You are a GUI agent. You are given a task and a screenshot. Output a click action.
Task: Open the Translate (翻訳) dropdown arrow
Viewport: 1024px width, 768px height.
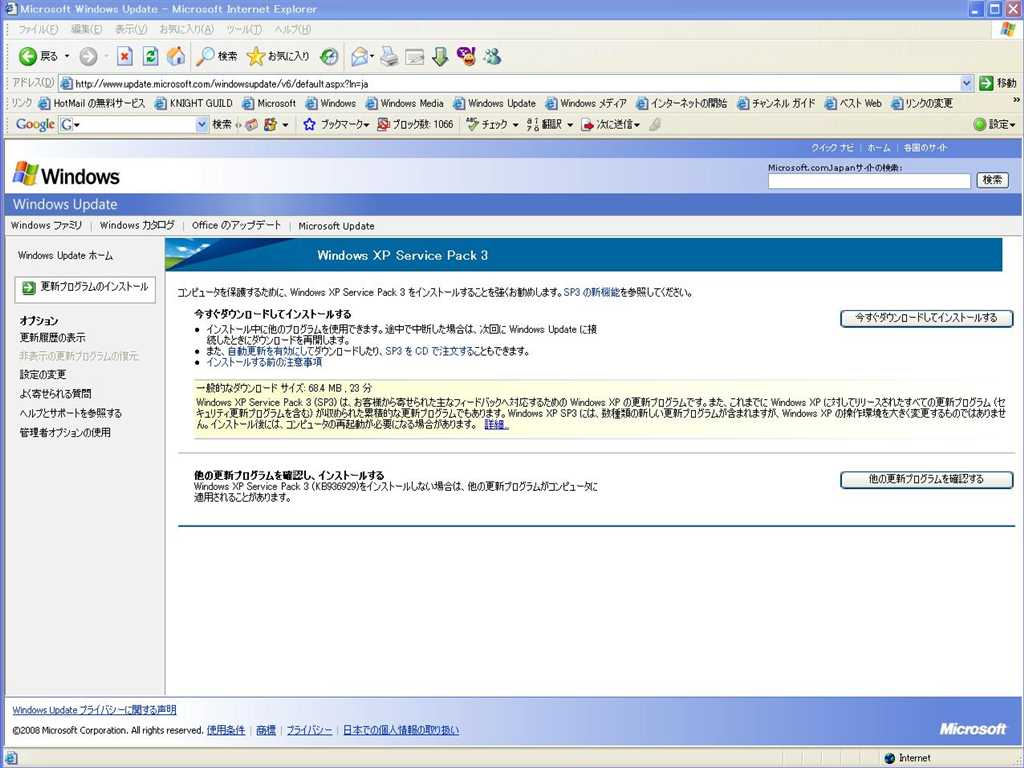569,124
